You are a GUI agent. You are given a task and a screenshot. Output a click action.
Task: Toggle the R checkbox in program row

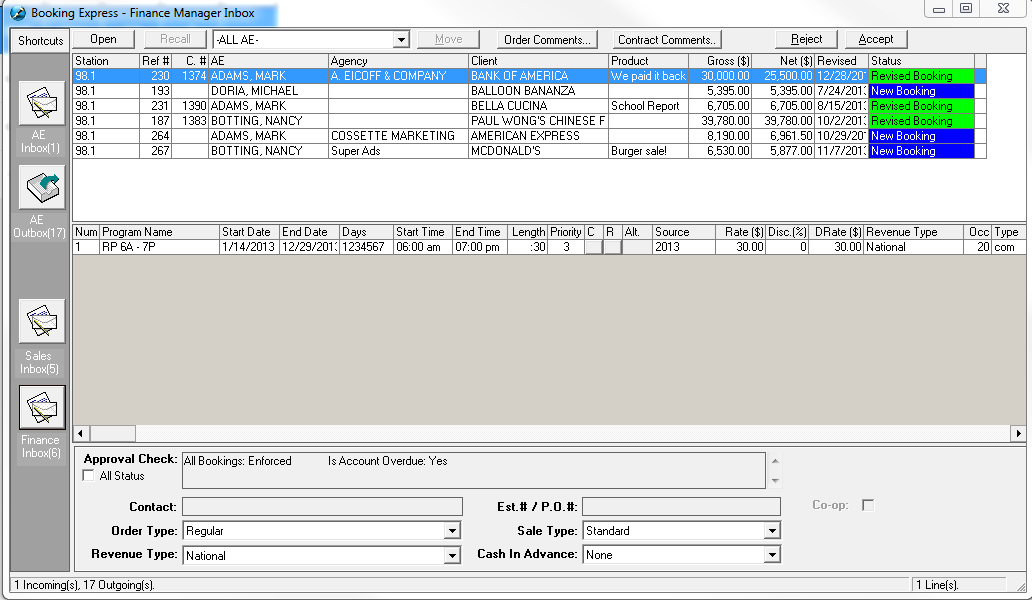[x=611, y=247]
